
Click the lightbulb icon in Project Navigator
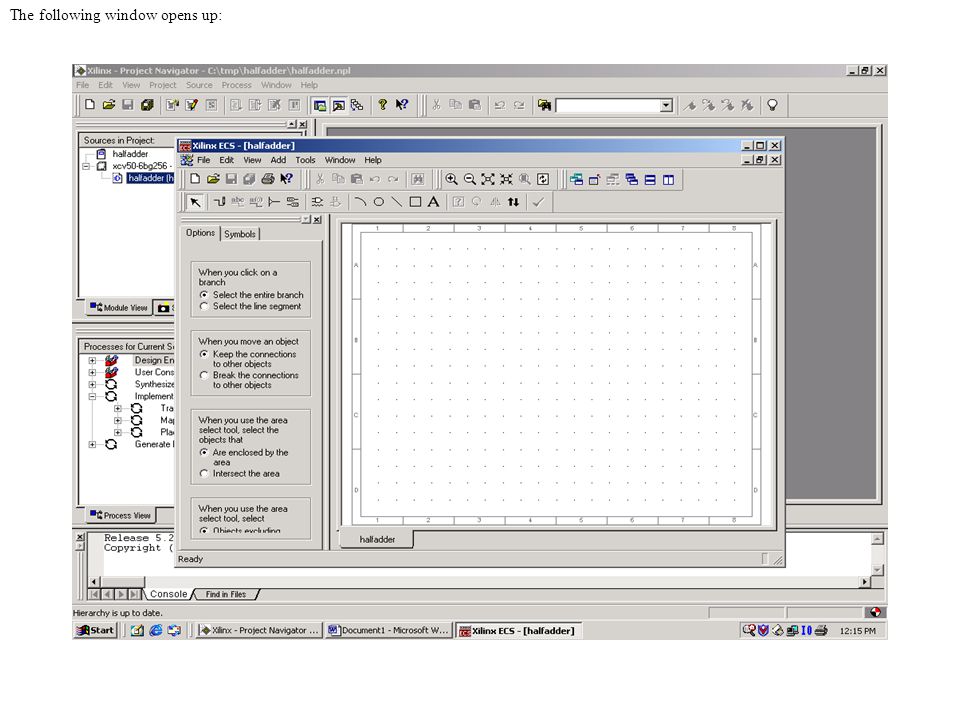click(x=772, y=105)
